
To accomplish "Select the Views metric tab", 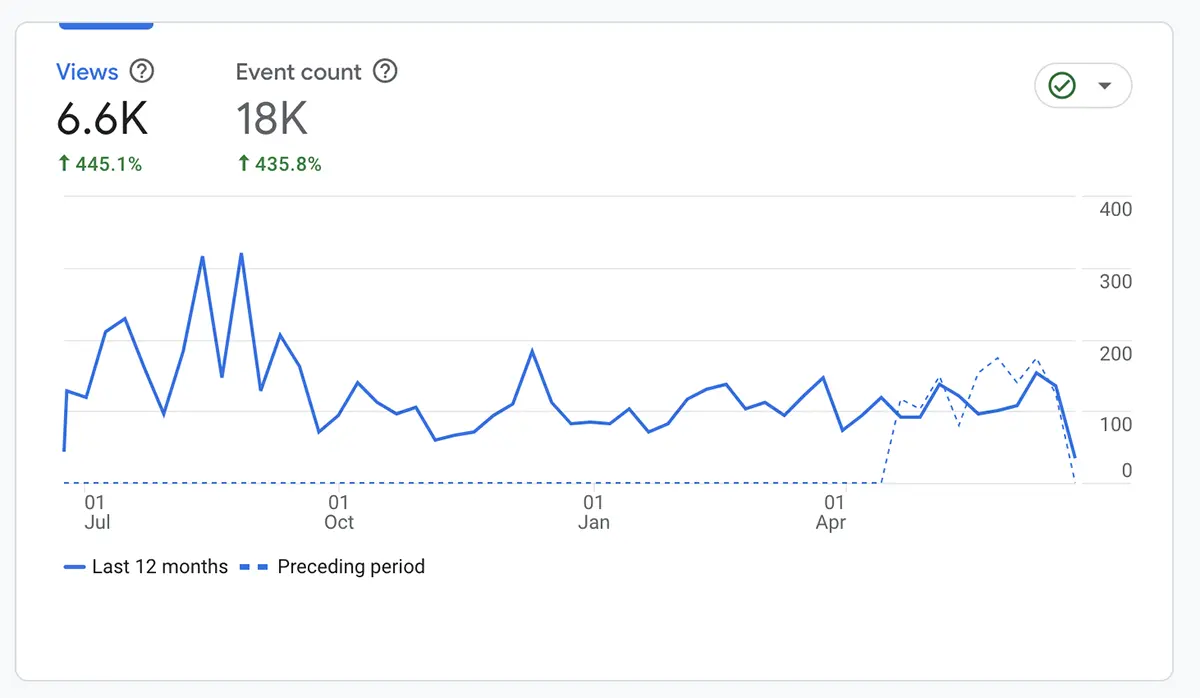I will pos(87,71).
